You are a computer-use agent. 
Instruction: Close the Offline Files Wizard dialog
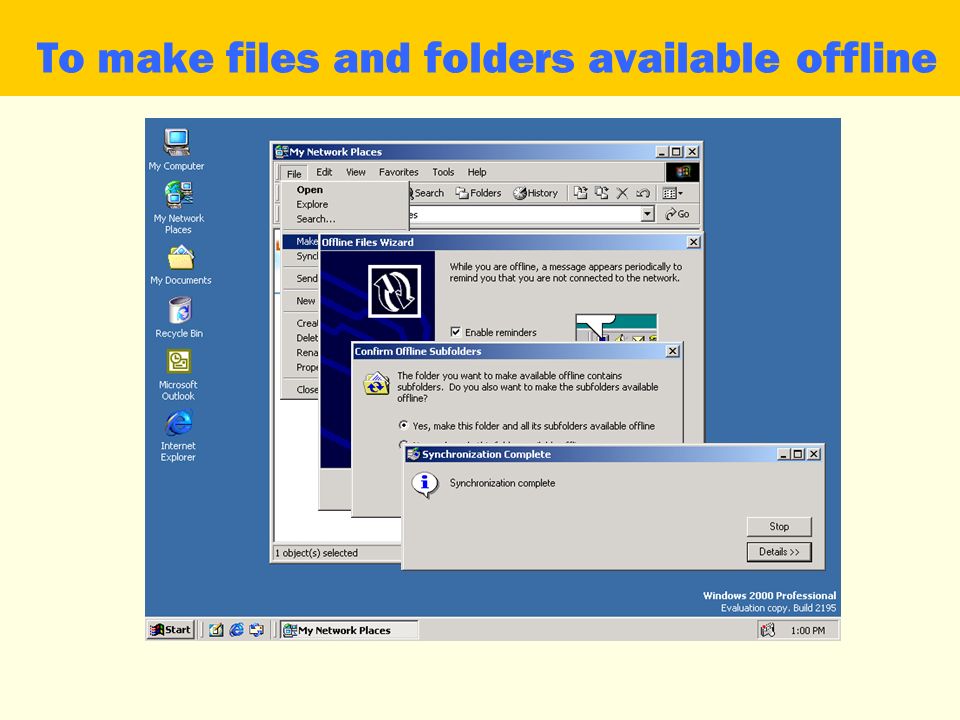pyautogui.click(x=693, y=242)
